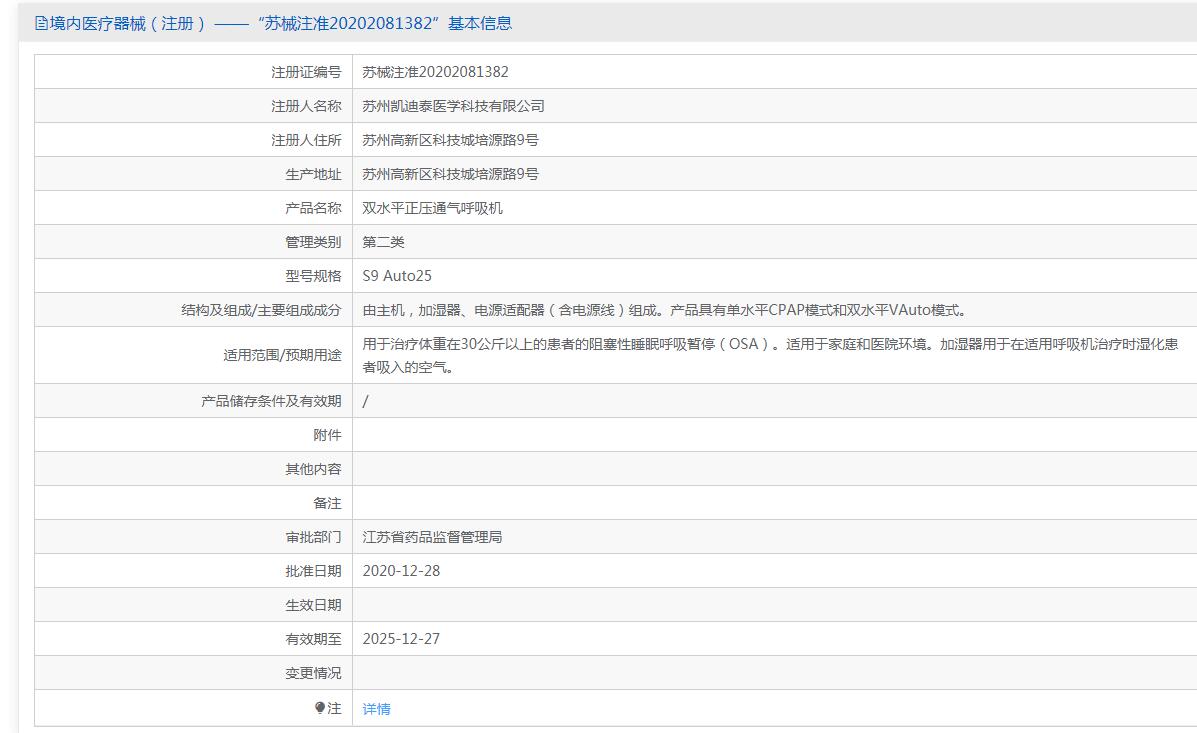Click the 产品名称 label
Image resolution: width=1197 pixels, height=733 pixels.
click(313, 208)
